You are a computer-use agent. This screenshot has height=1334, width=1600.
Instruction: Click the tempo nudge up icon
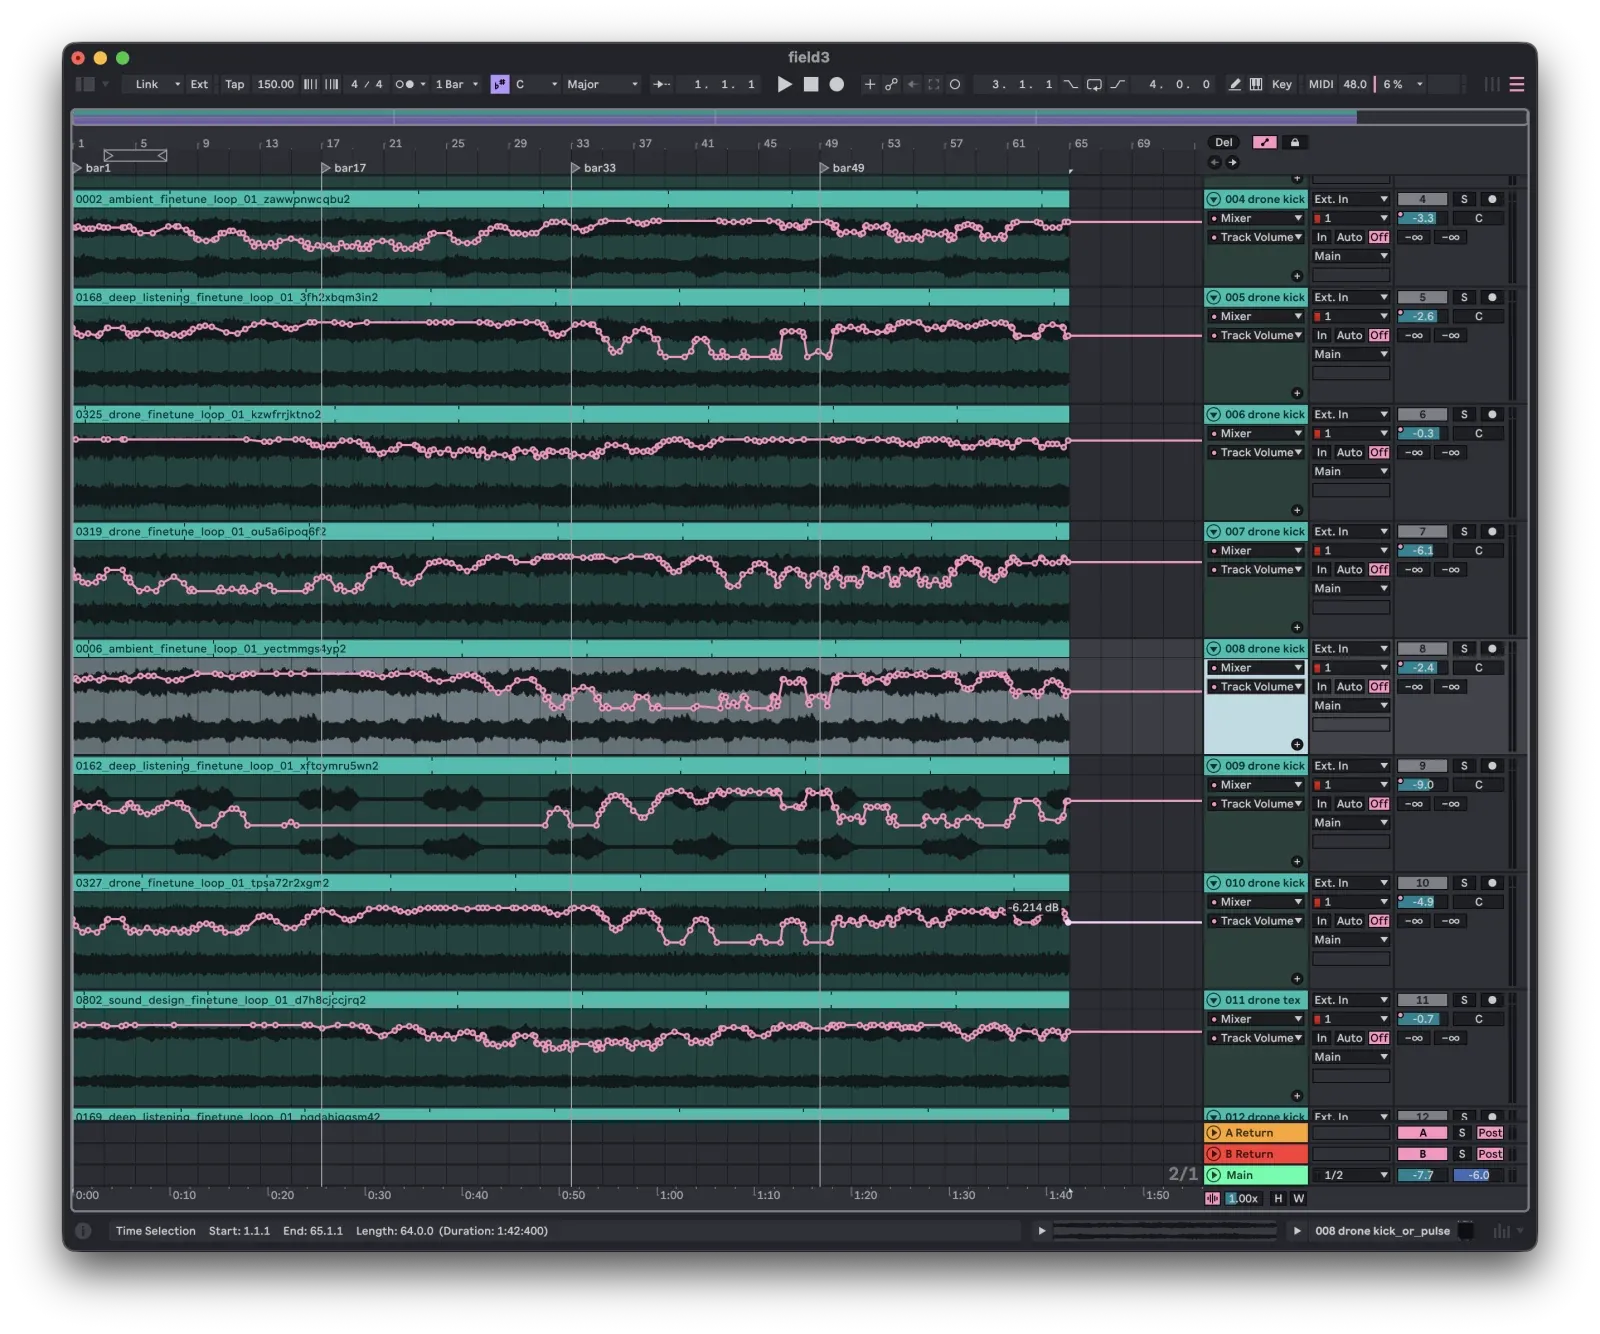click(x=331, y=84)
